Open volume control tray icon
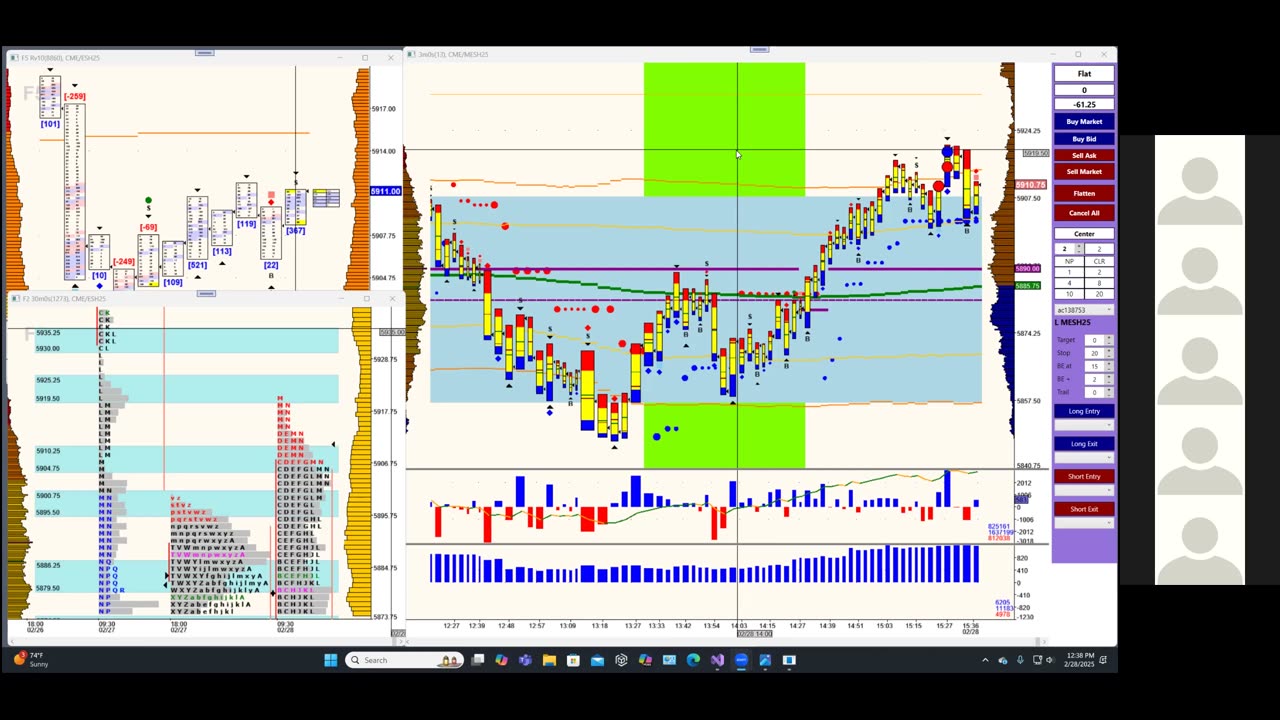 [x=1051, y=660]
